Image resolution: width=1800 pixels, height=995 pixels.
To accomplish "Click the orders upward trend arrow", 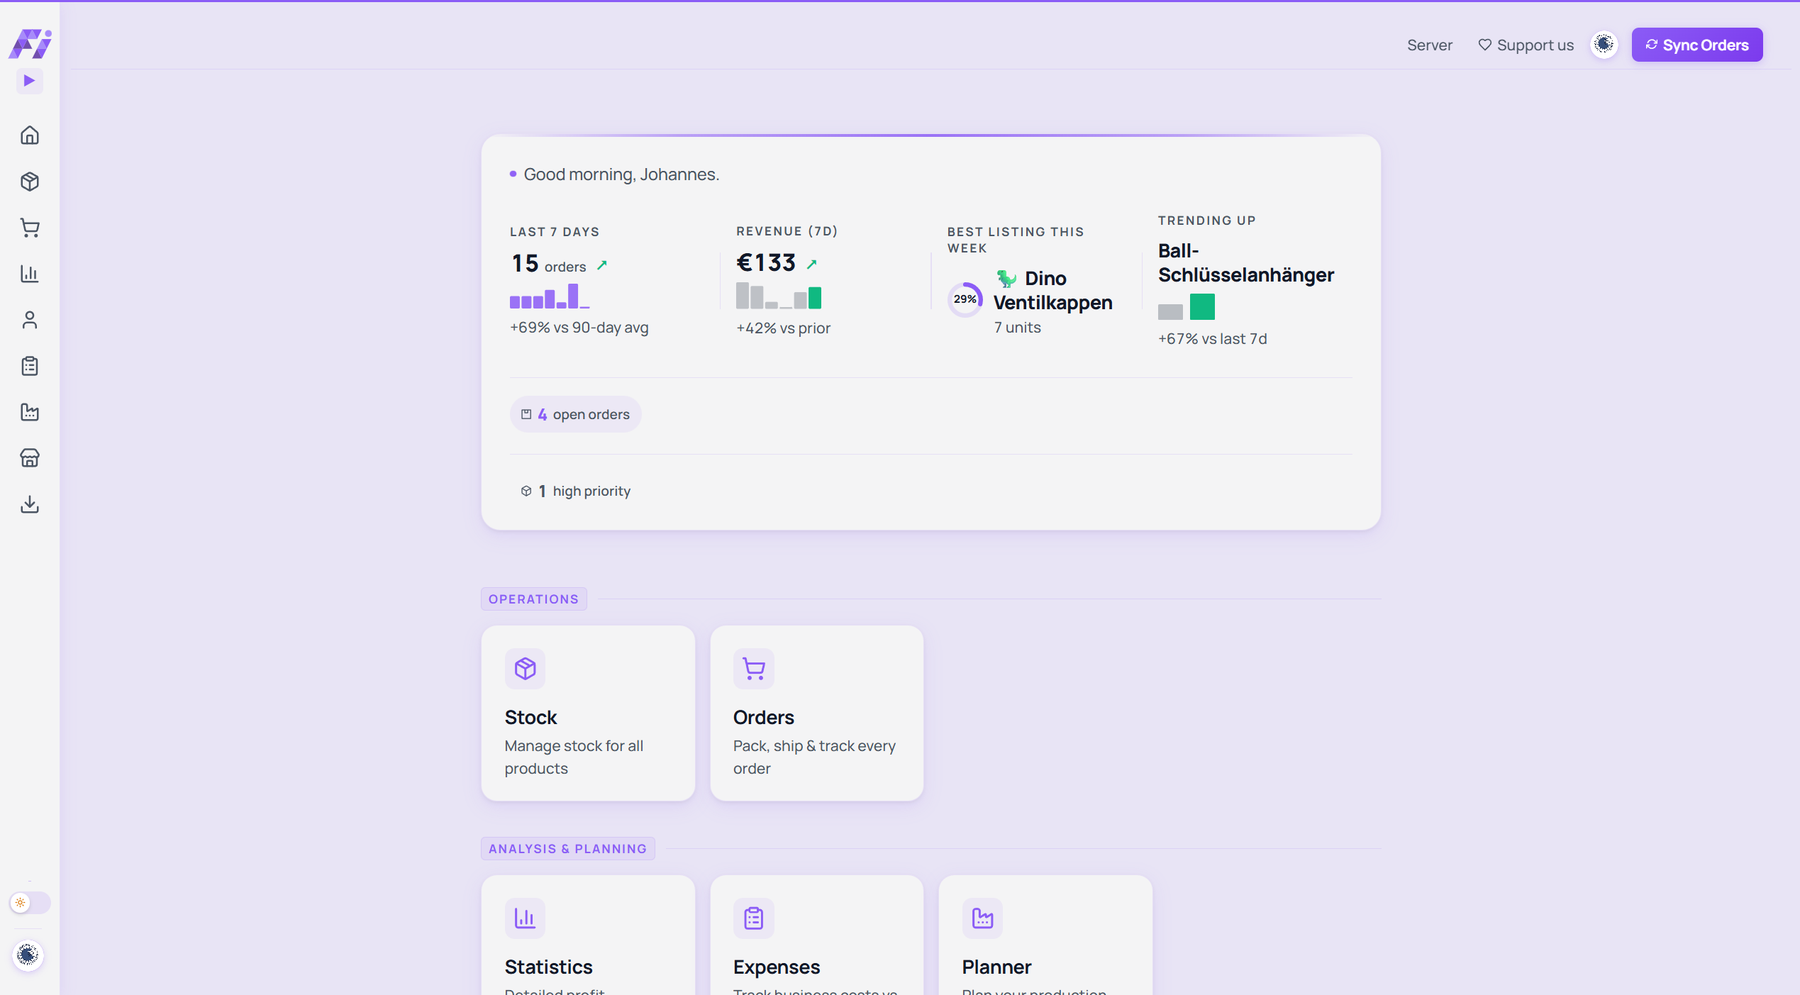I will pos(602,266).
